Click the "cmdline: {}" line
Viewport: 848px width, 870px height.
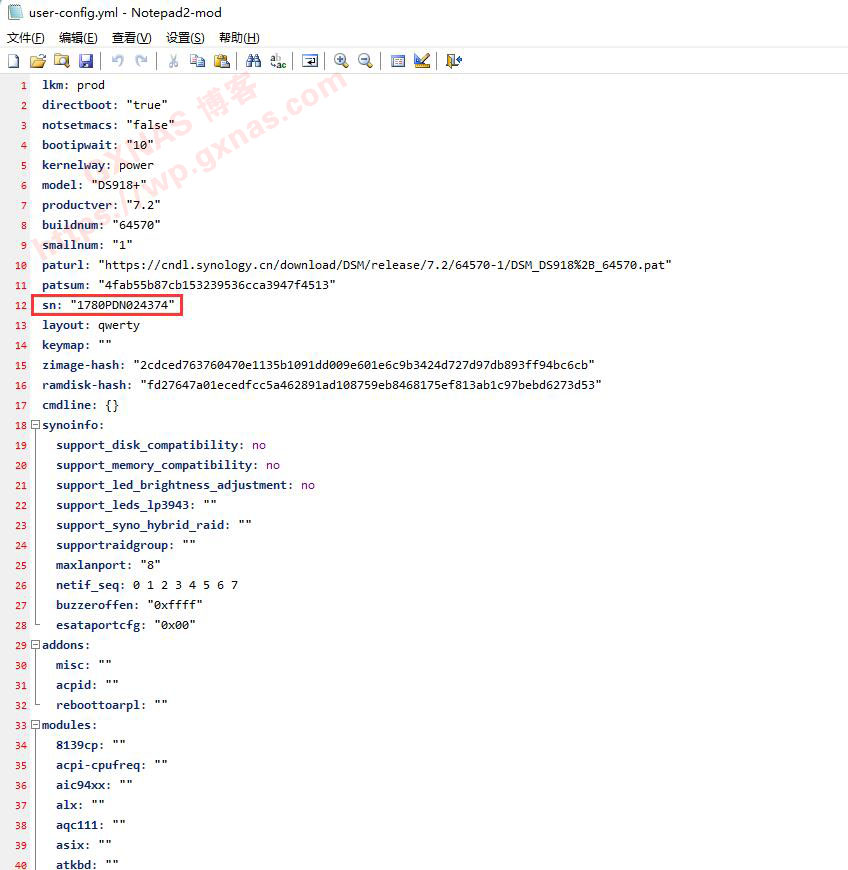pos(80,405)
